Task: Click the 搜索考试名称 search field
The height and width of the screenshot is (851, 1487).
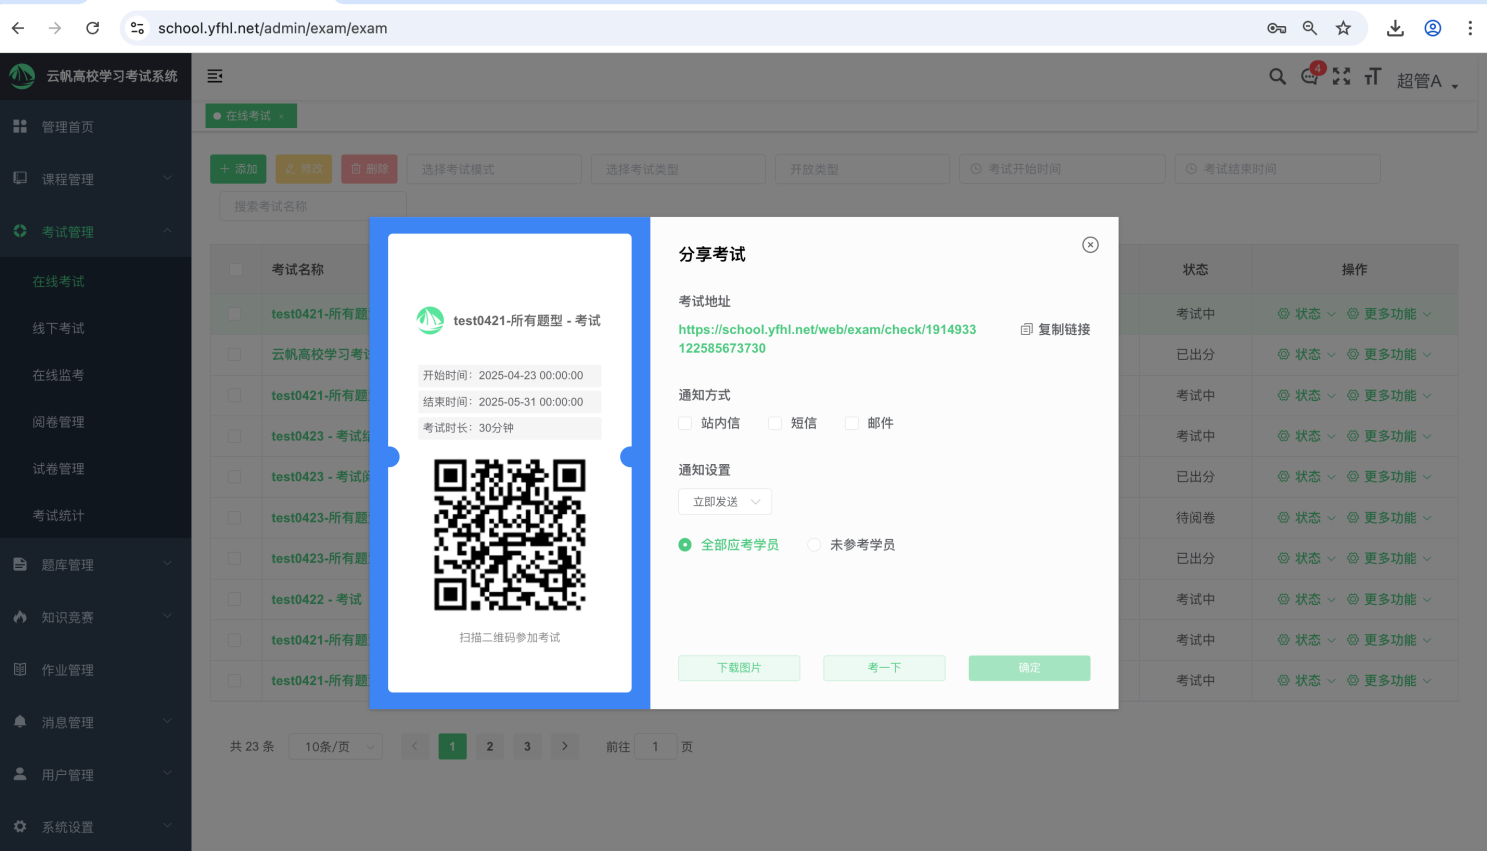Action: (313, 206)
